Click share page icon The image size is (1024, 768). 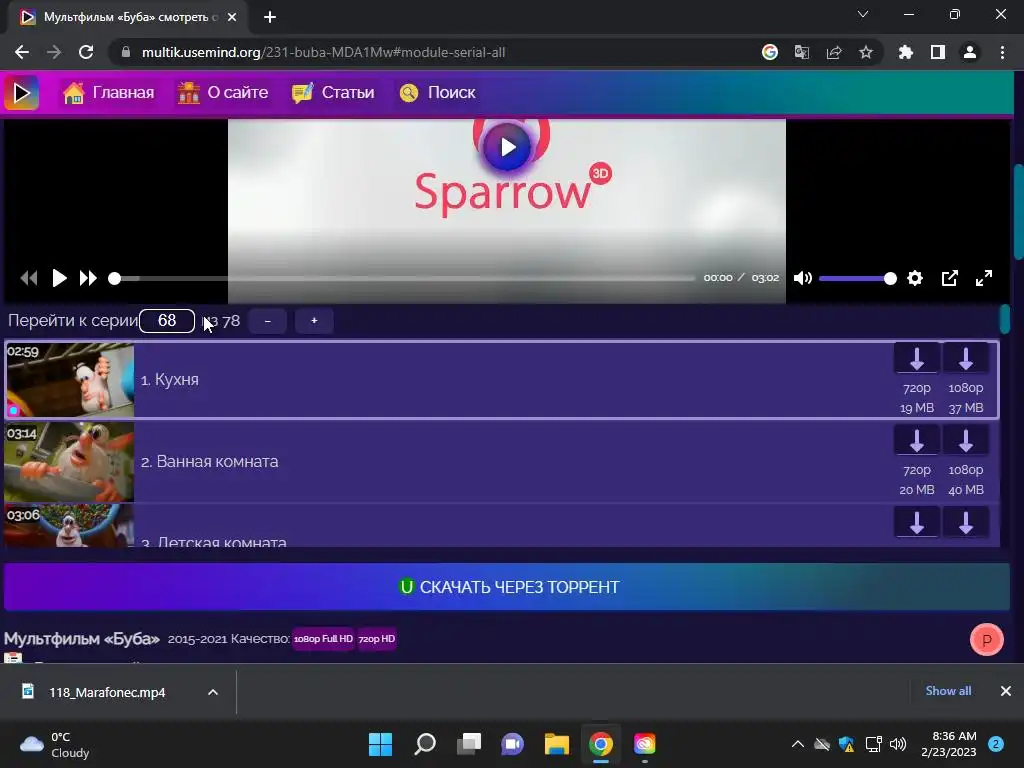point(834,52)
